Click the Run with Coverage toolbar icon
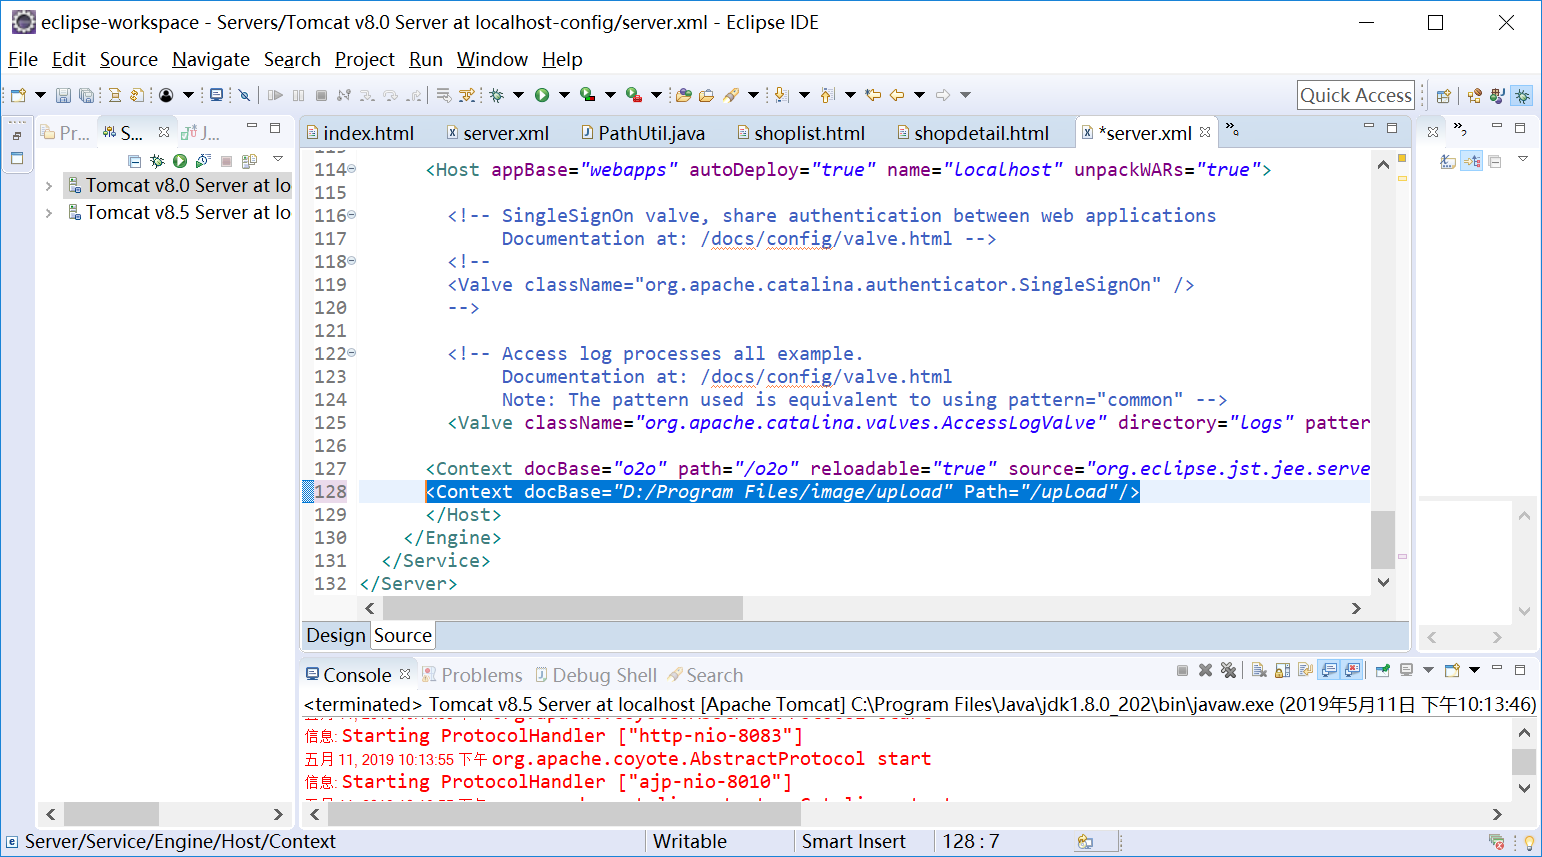The image size is (1542, 857). pyautogui.click(x=588, y=95)
